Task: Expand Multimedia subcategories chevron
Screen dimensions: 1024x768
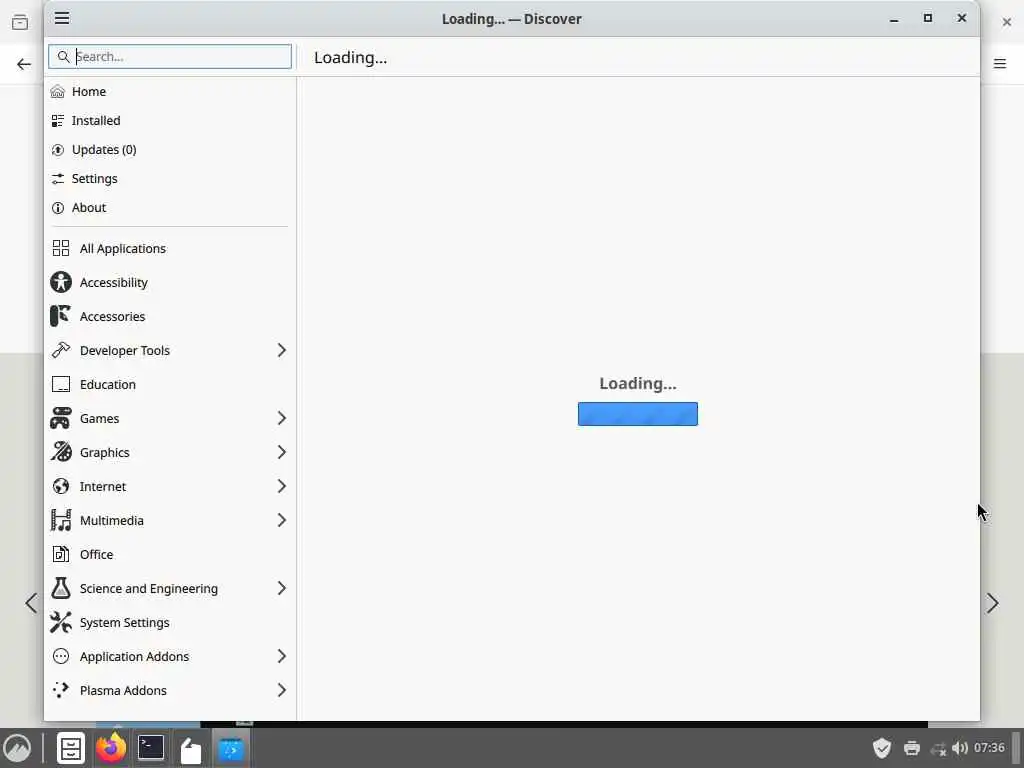Action: (281, 520)
